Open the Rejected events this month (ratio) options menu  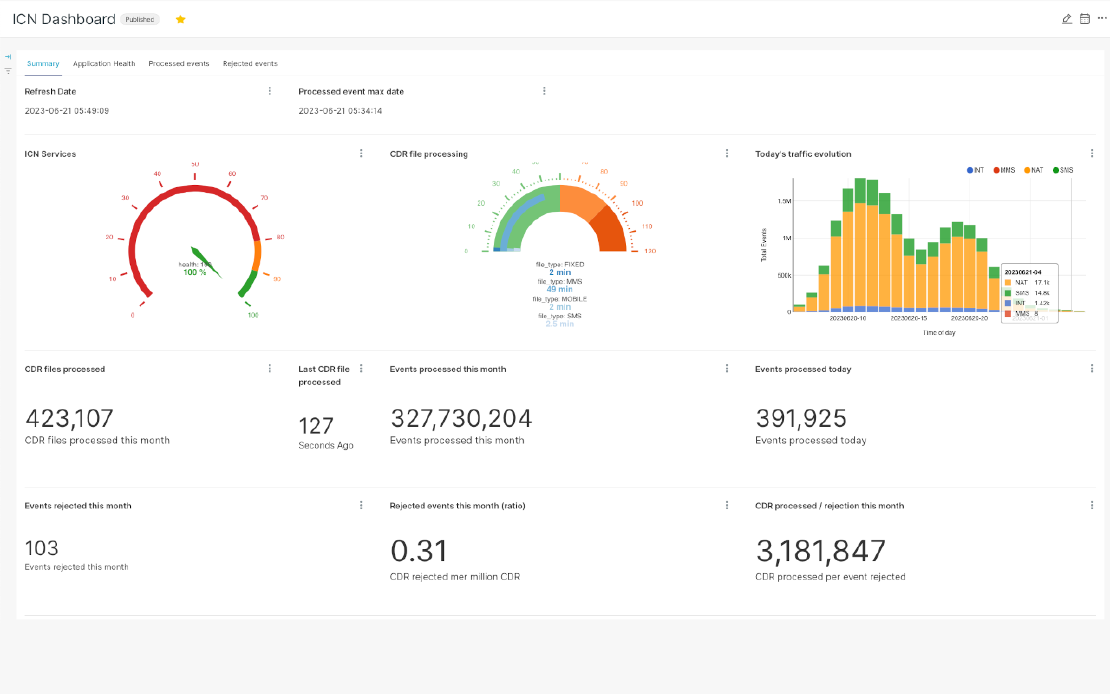(x=726, y=505)
